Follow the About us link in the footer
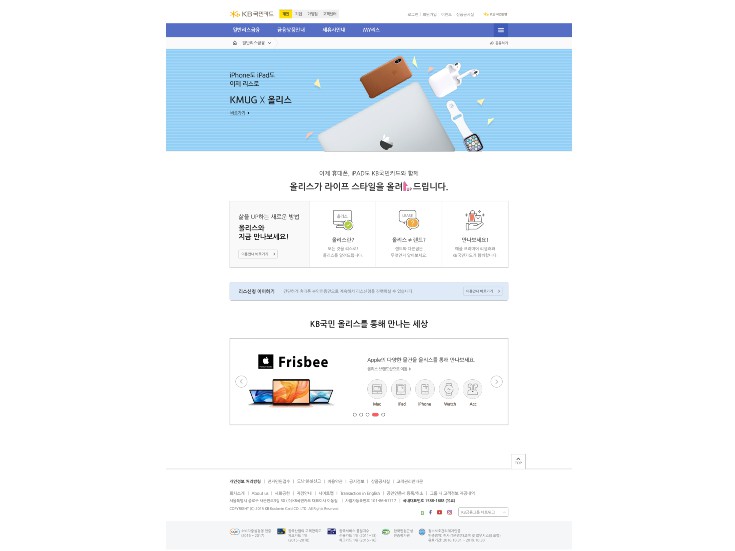The width and height of the screenshot is (735, 551). pos(260,493)
